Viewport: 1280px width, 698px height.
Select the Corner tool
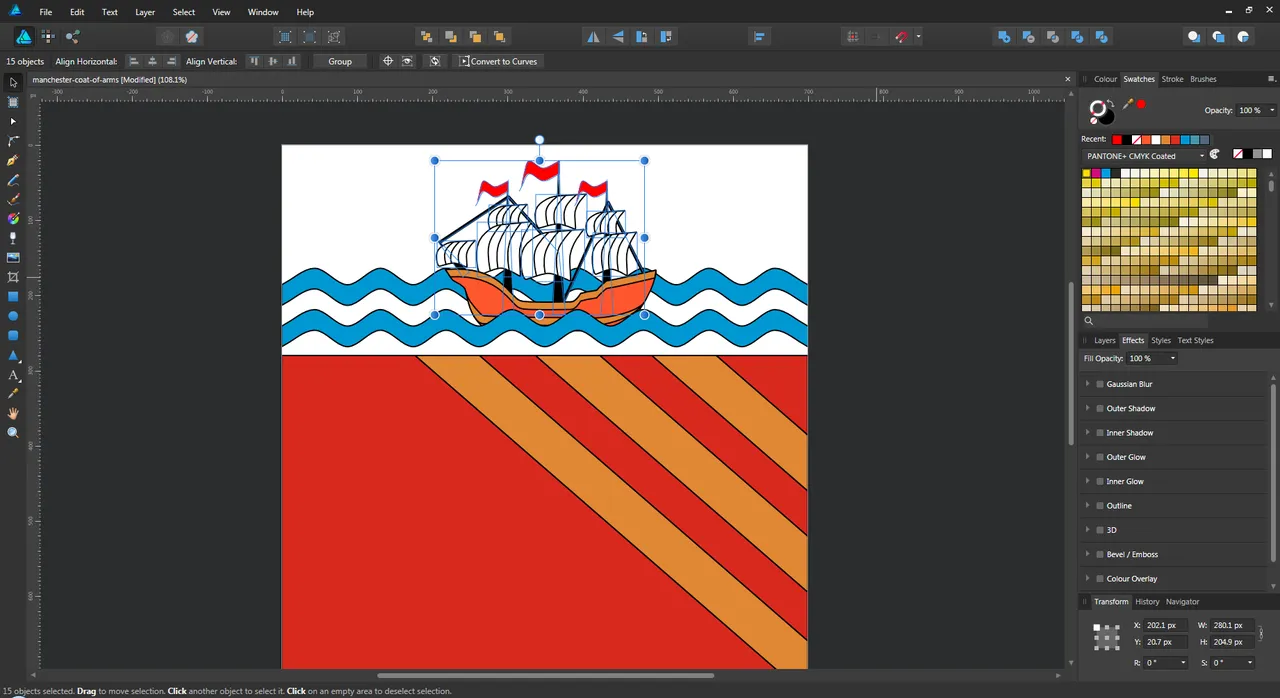[x=13, y=141]
